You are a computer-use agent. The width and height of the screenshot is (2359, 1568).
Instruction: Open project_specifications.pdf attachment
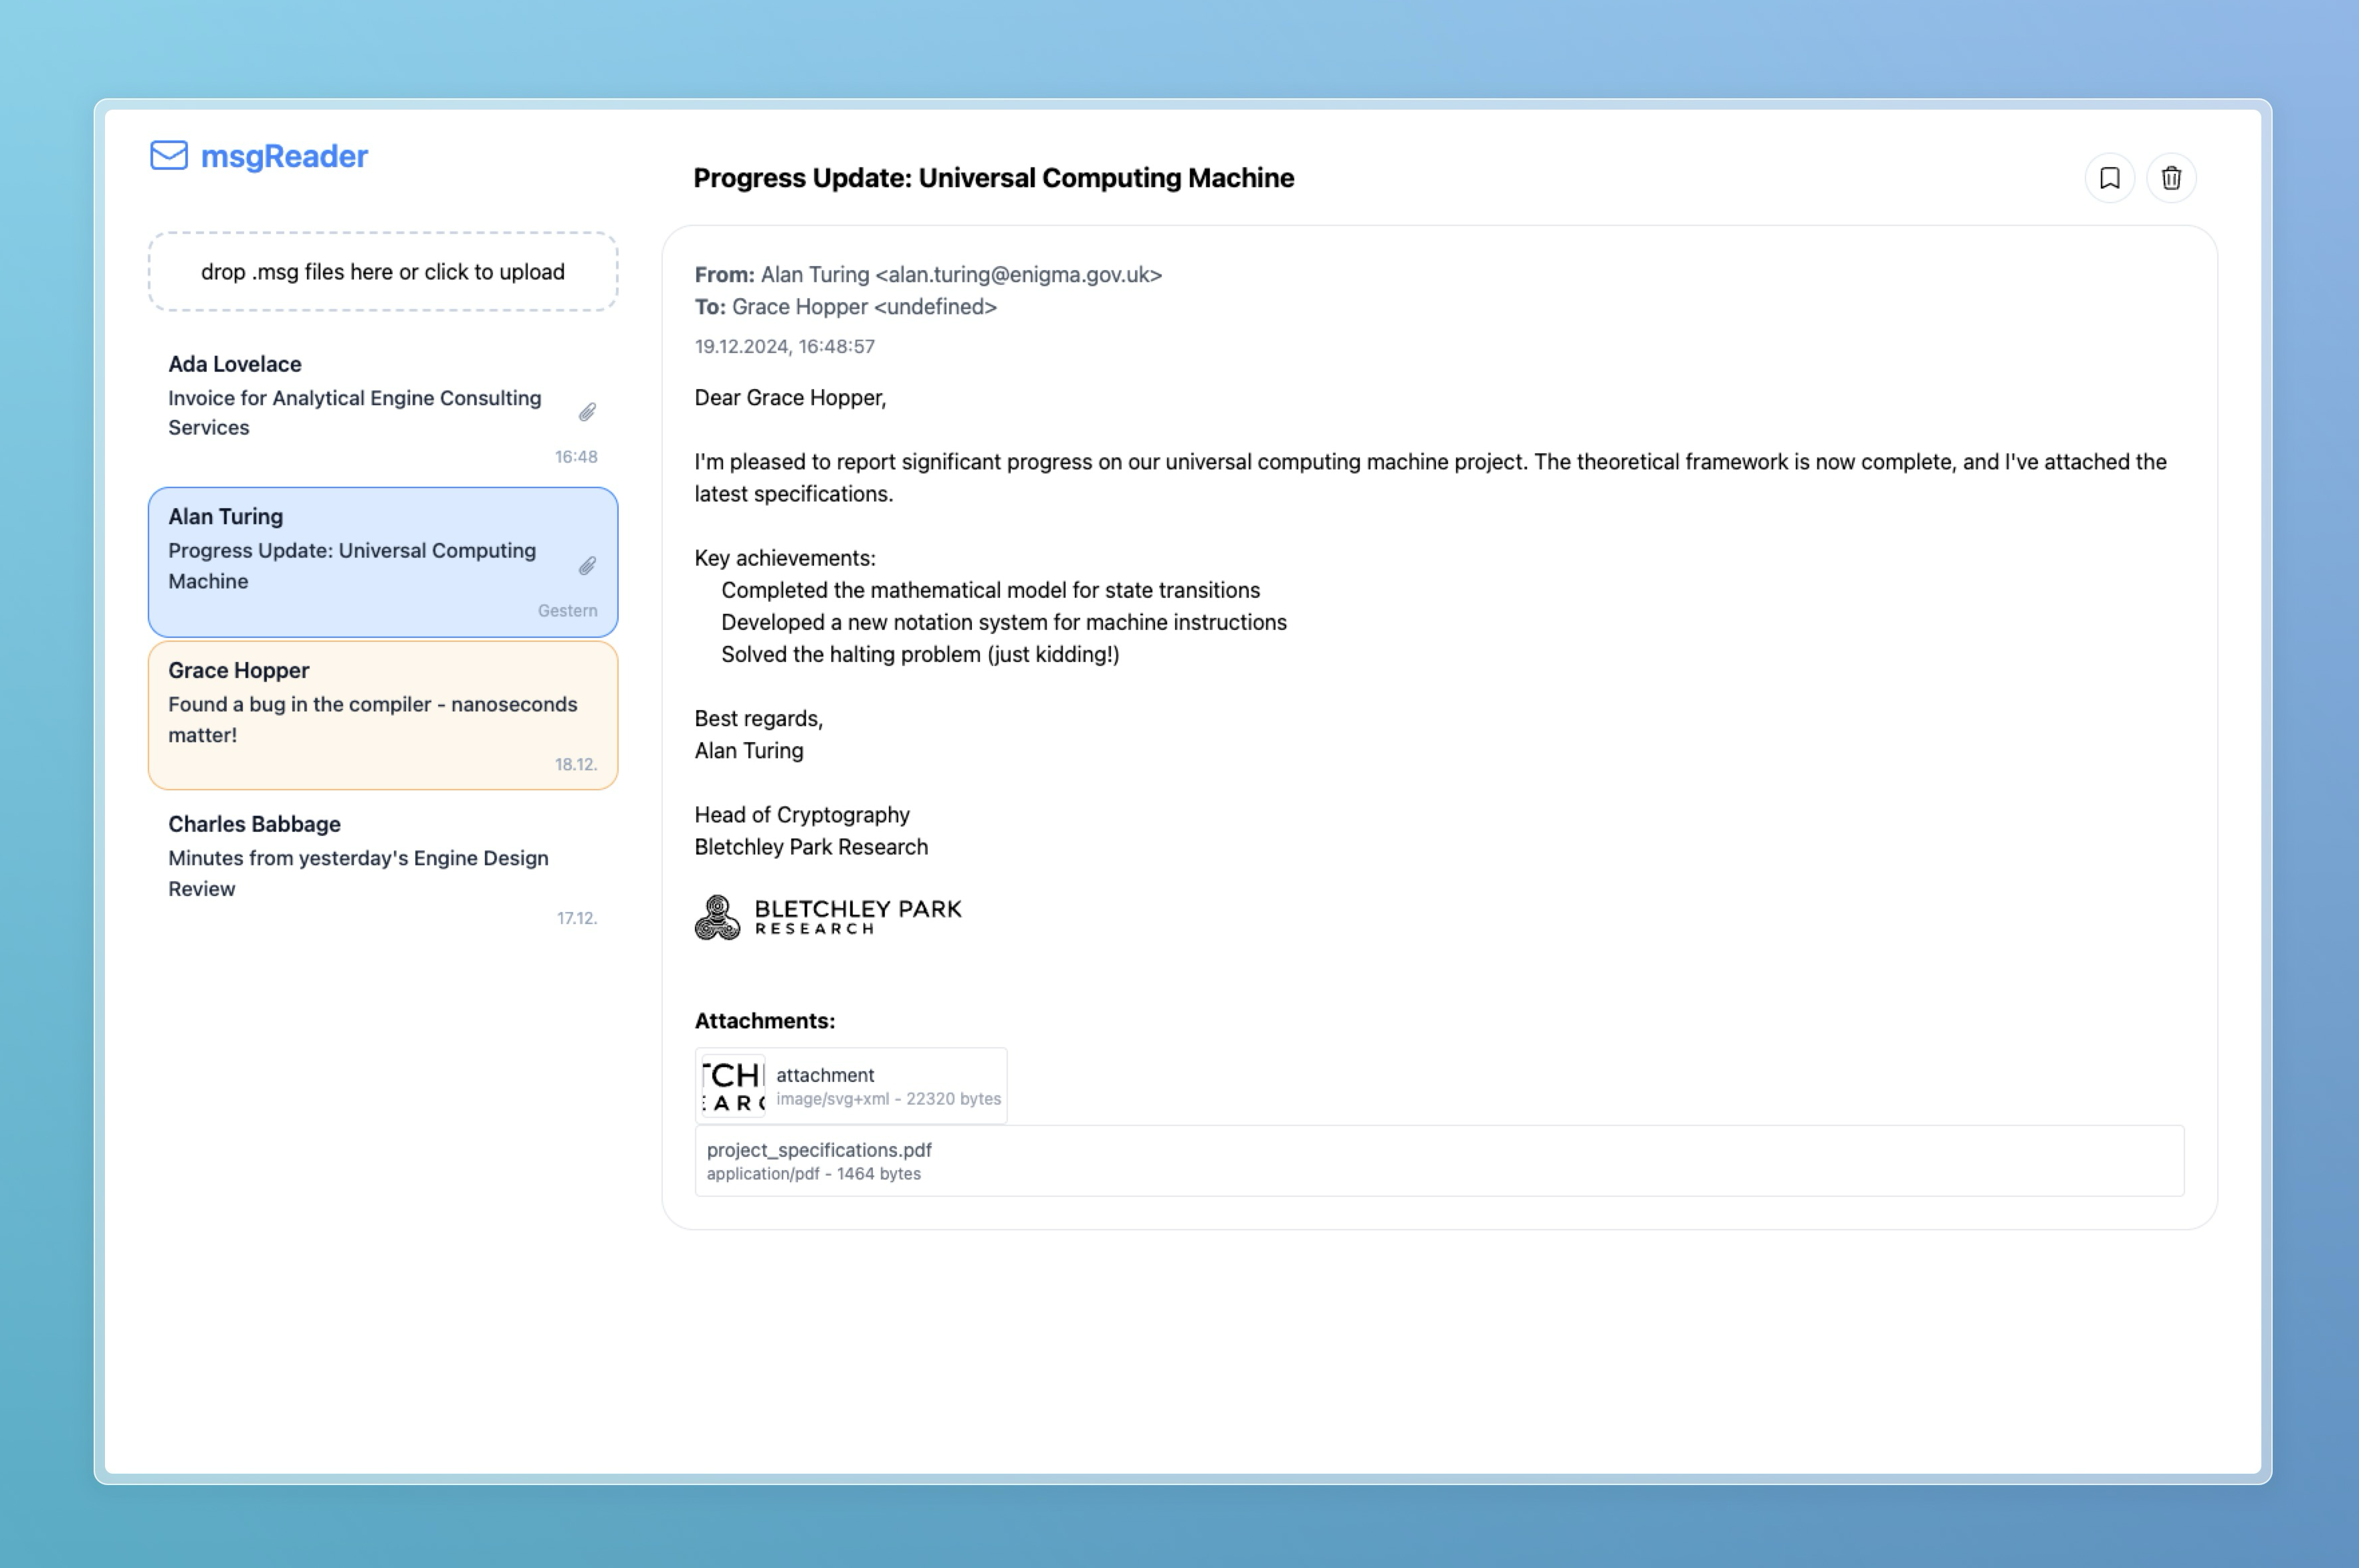point(819,1150)
